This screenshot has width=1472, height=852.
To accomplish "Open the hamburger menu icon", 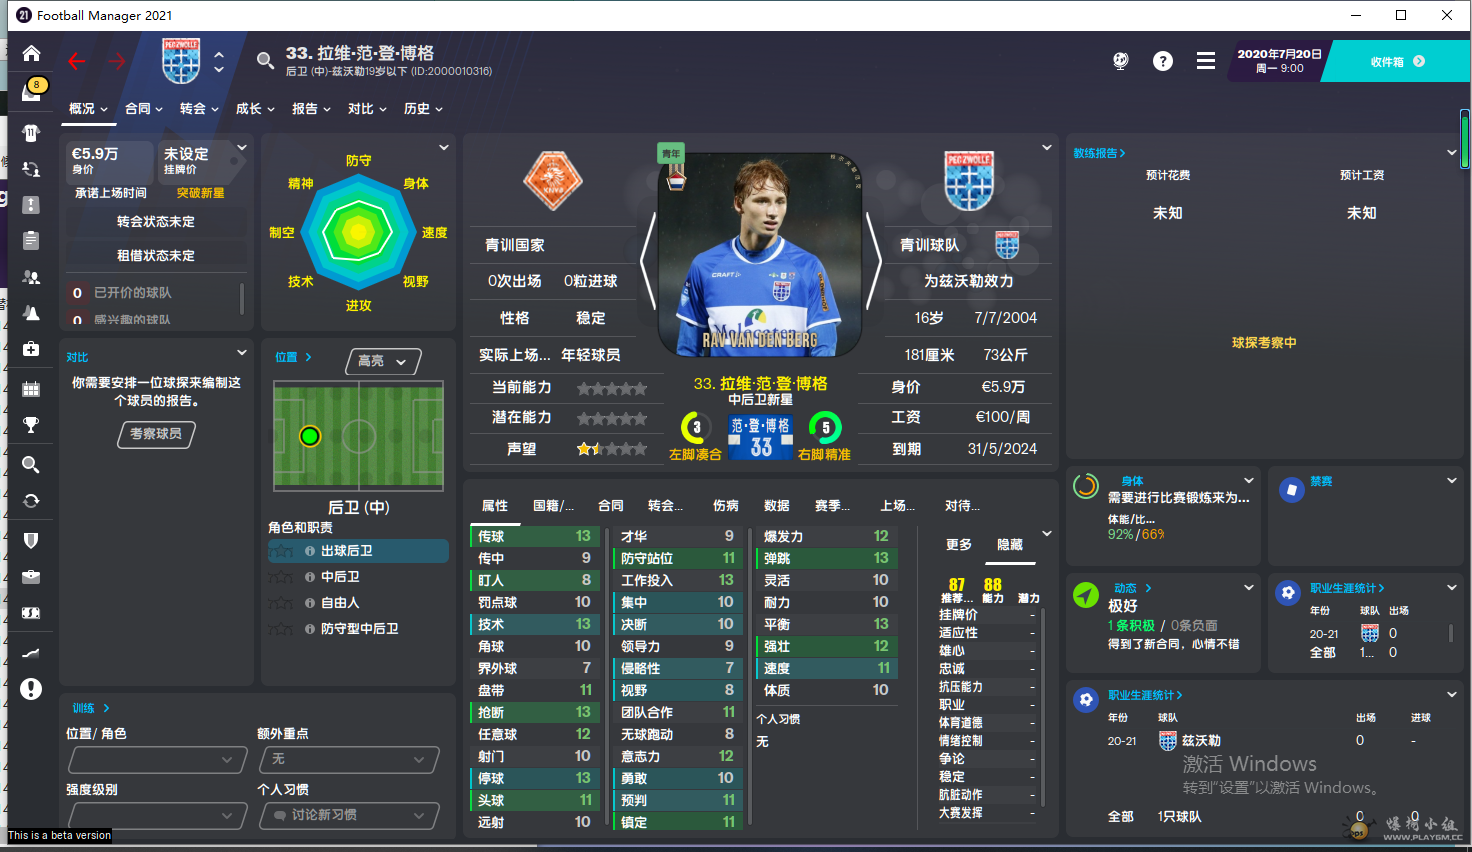I will pos(1206,61).
